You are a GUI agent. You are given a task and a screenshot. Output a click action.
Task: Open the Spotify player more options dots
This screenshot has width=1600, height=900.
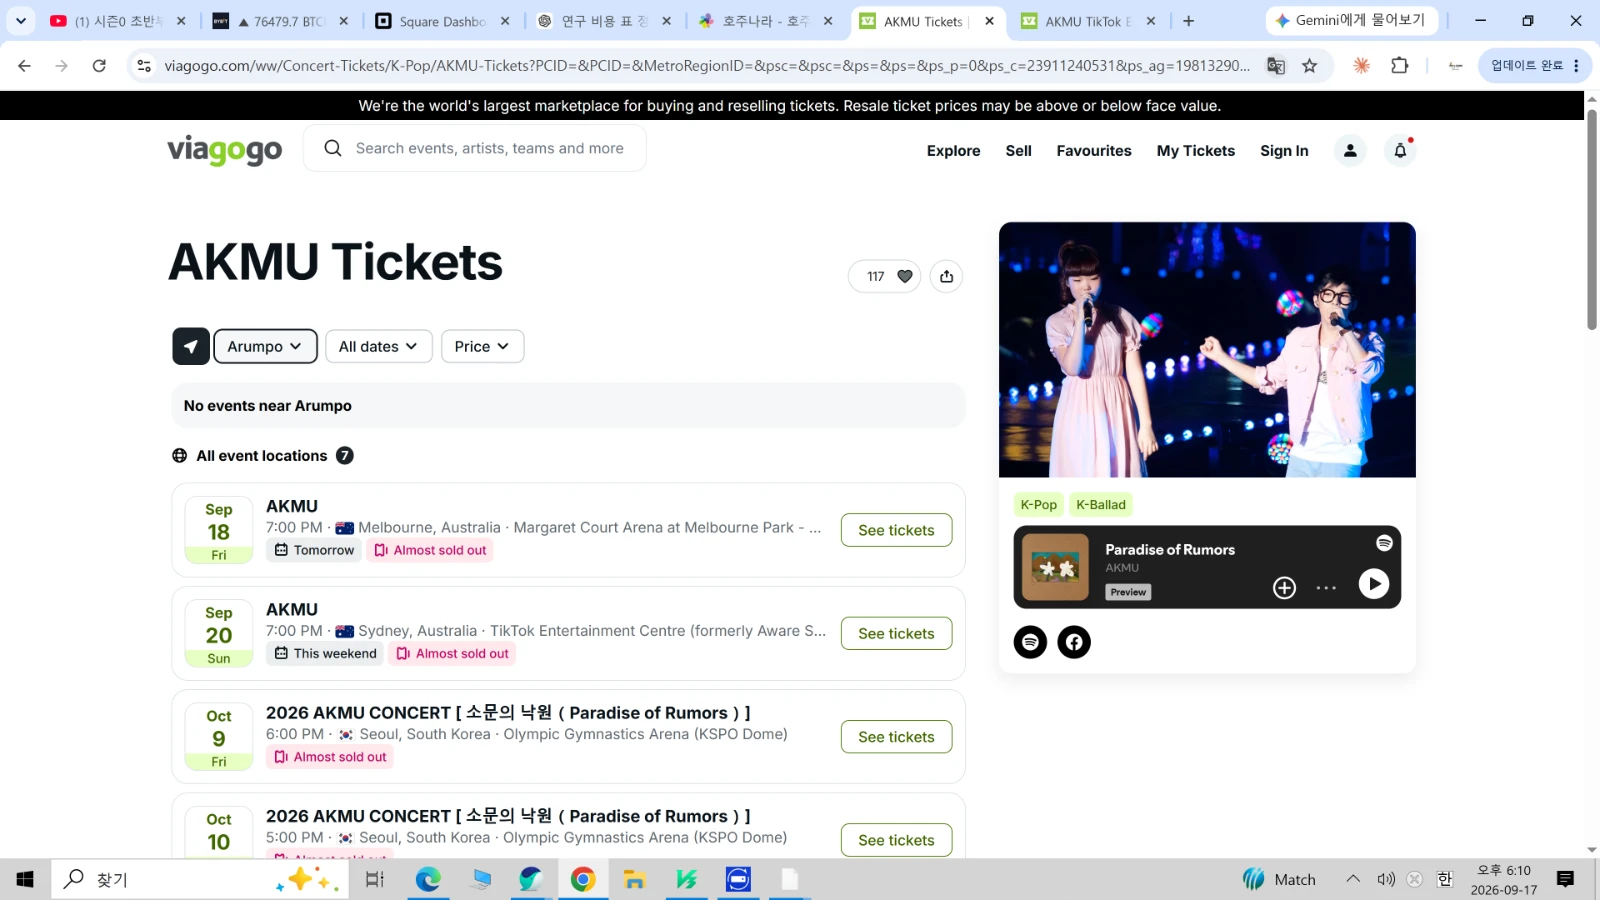point(1326,588)
